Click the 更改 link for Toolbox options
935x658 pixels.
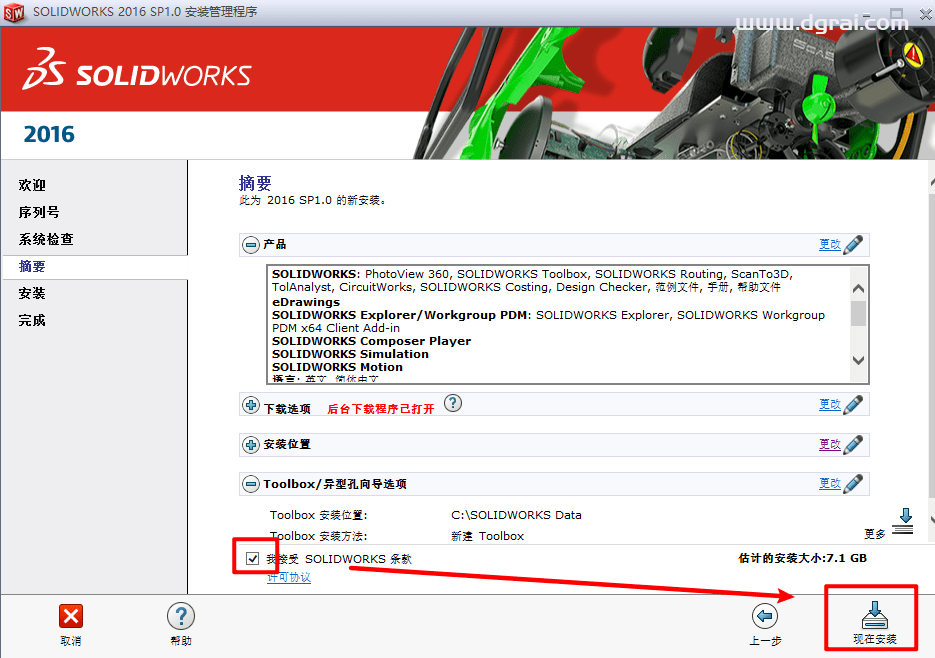(x=829, y=483)
